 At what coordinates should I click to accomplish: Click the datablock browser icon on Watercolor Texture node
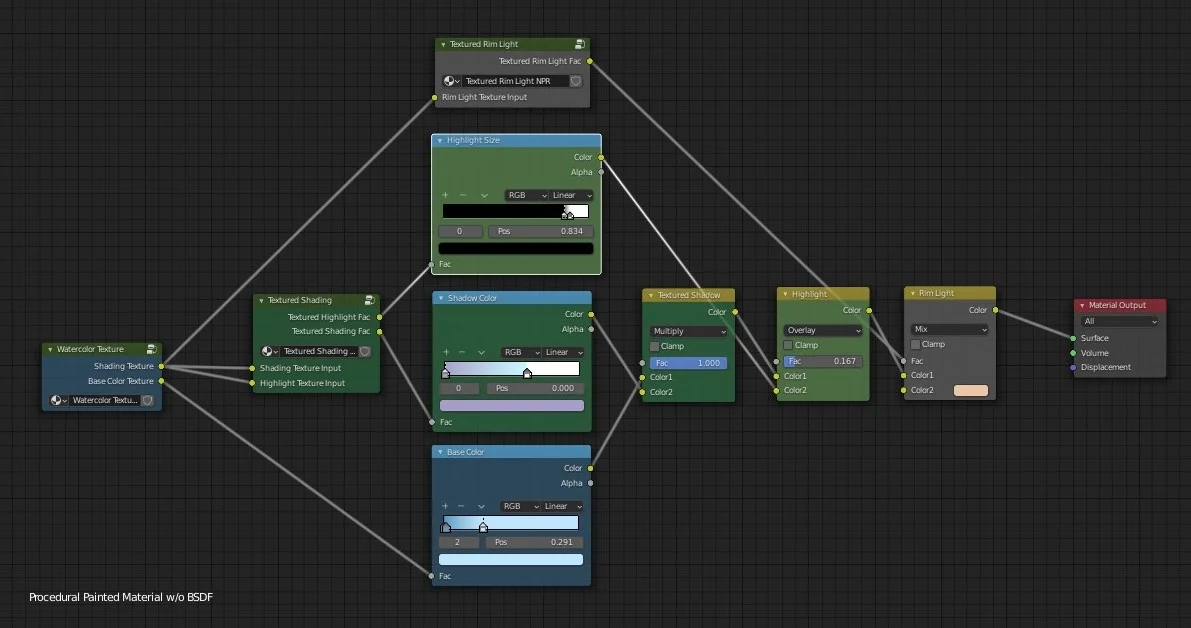(x=59, y=400)
